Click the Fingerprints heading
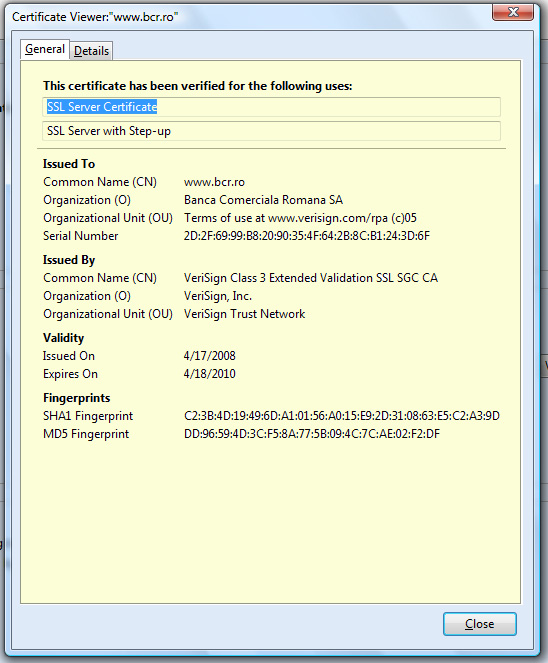Screen dimensions: 548x663 [77, 398]
